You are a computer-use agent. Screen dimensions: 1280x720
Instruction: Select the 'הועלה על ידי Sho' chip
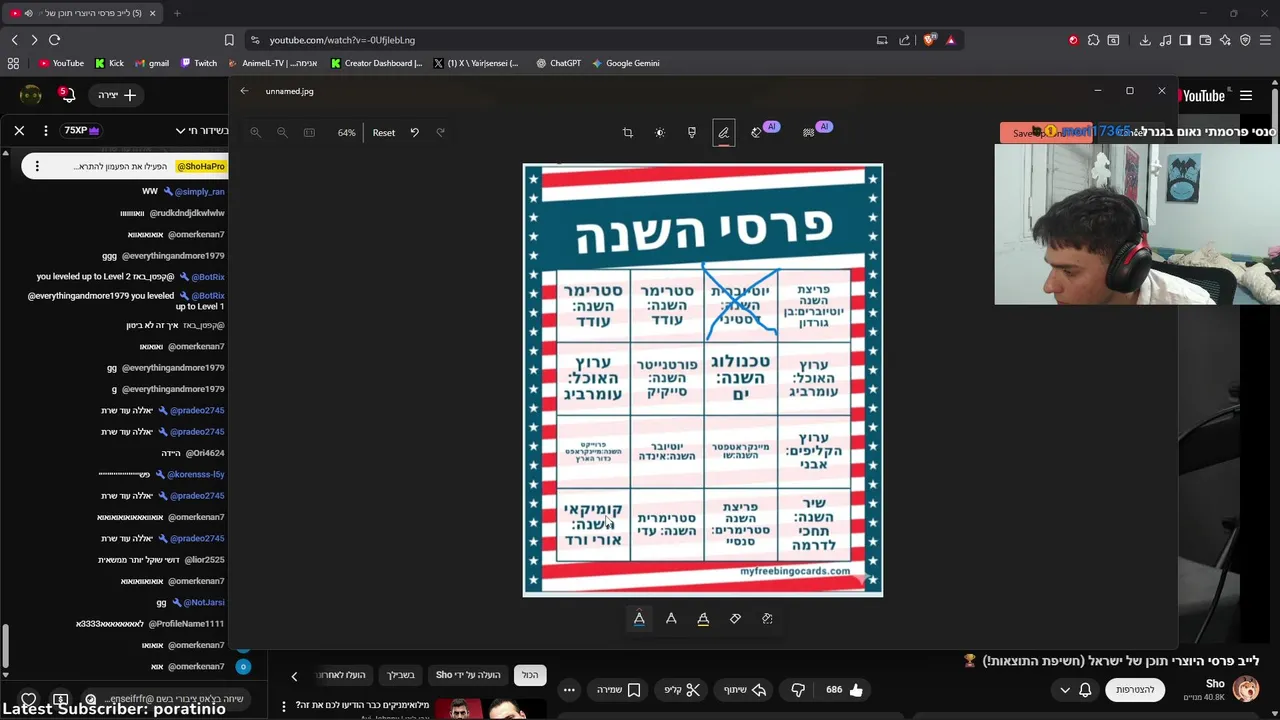click(x=468, y=675)
